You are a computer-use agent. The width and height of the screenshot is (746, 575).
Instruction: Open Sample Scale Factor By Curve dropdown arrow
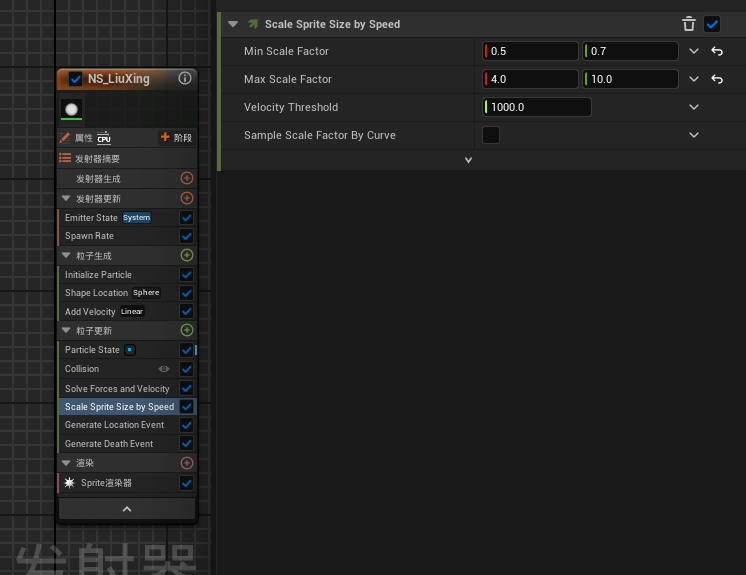694,135
